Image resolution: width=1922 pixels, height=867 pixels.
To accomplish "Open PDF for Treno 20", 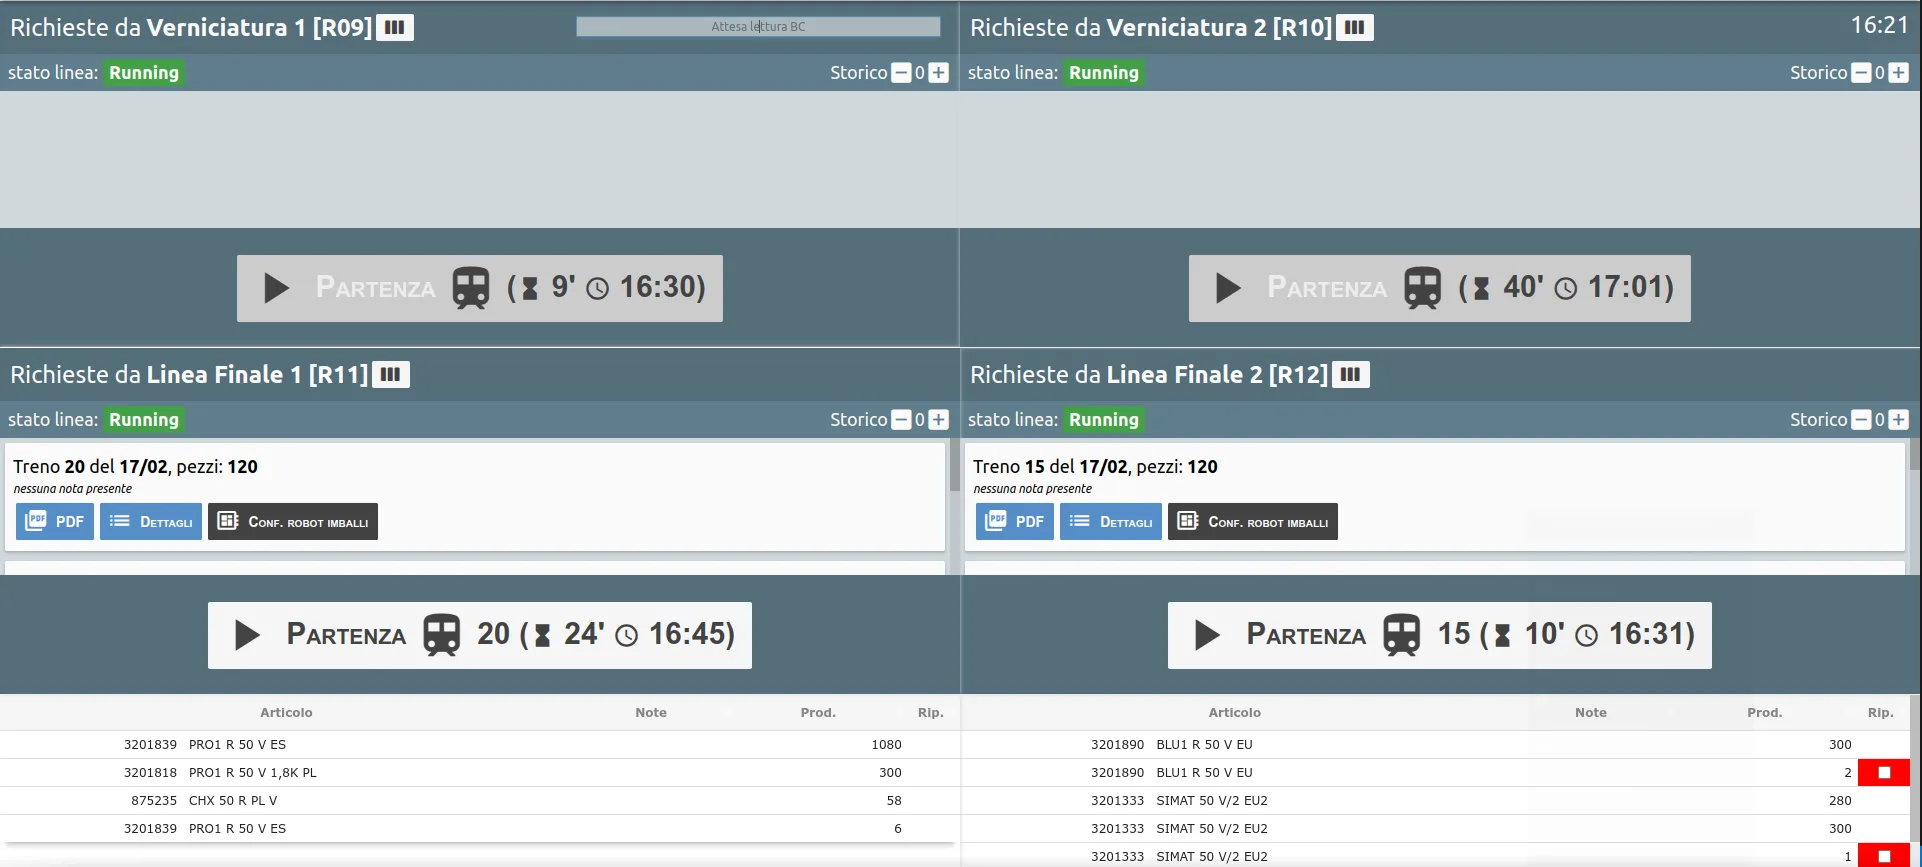I will click(55, 522).
